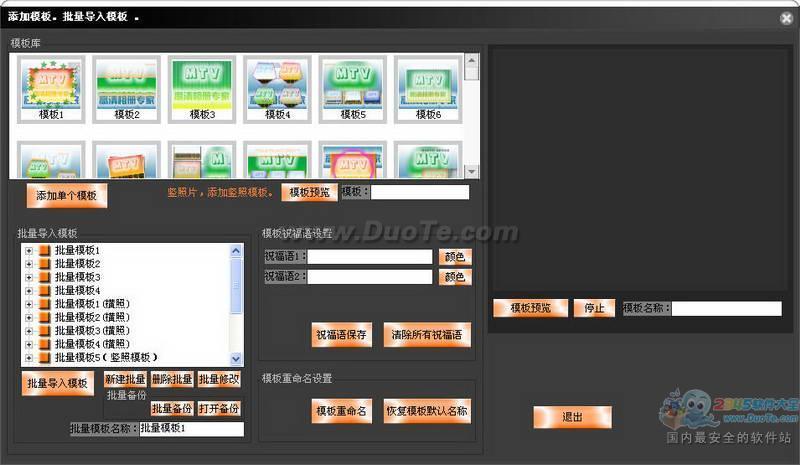Focus the 祝福语1 text field

pyautogui.click(x=369, y=257)
